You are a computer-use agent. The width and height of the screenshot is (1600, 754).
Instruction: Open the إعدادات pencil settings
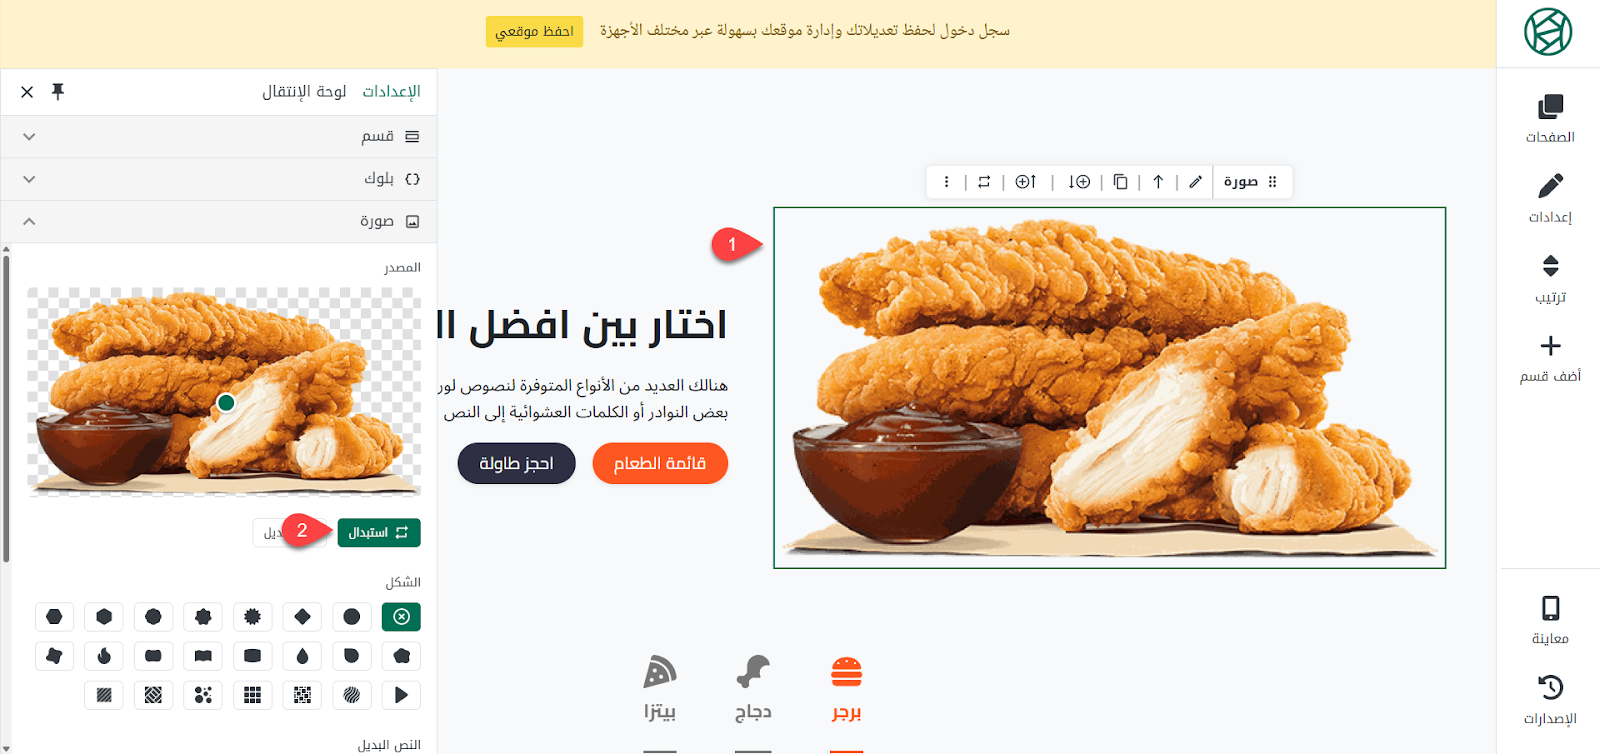[1550, 198]
